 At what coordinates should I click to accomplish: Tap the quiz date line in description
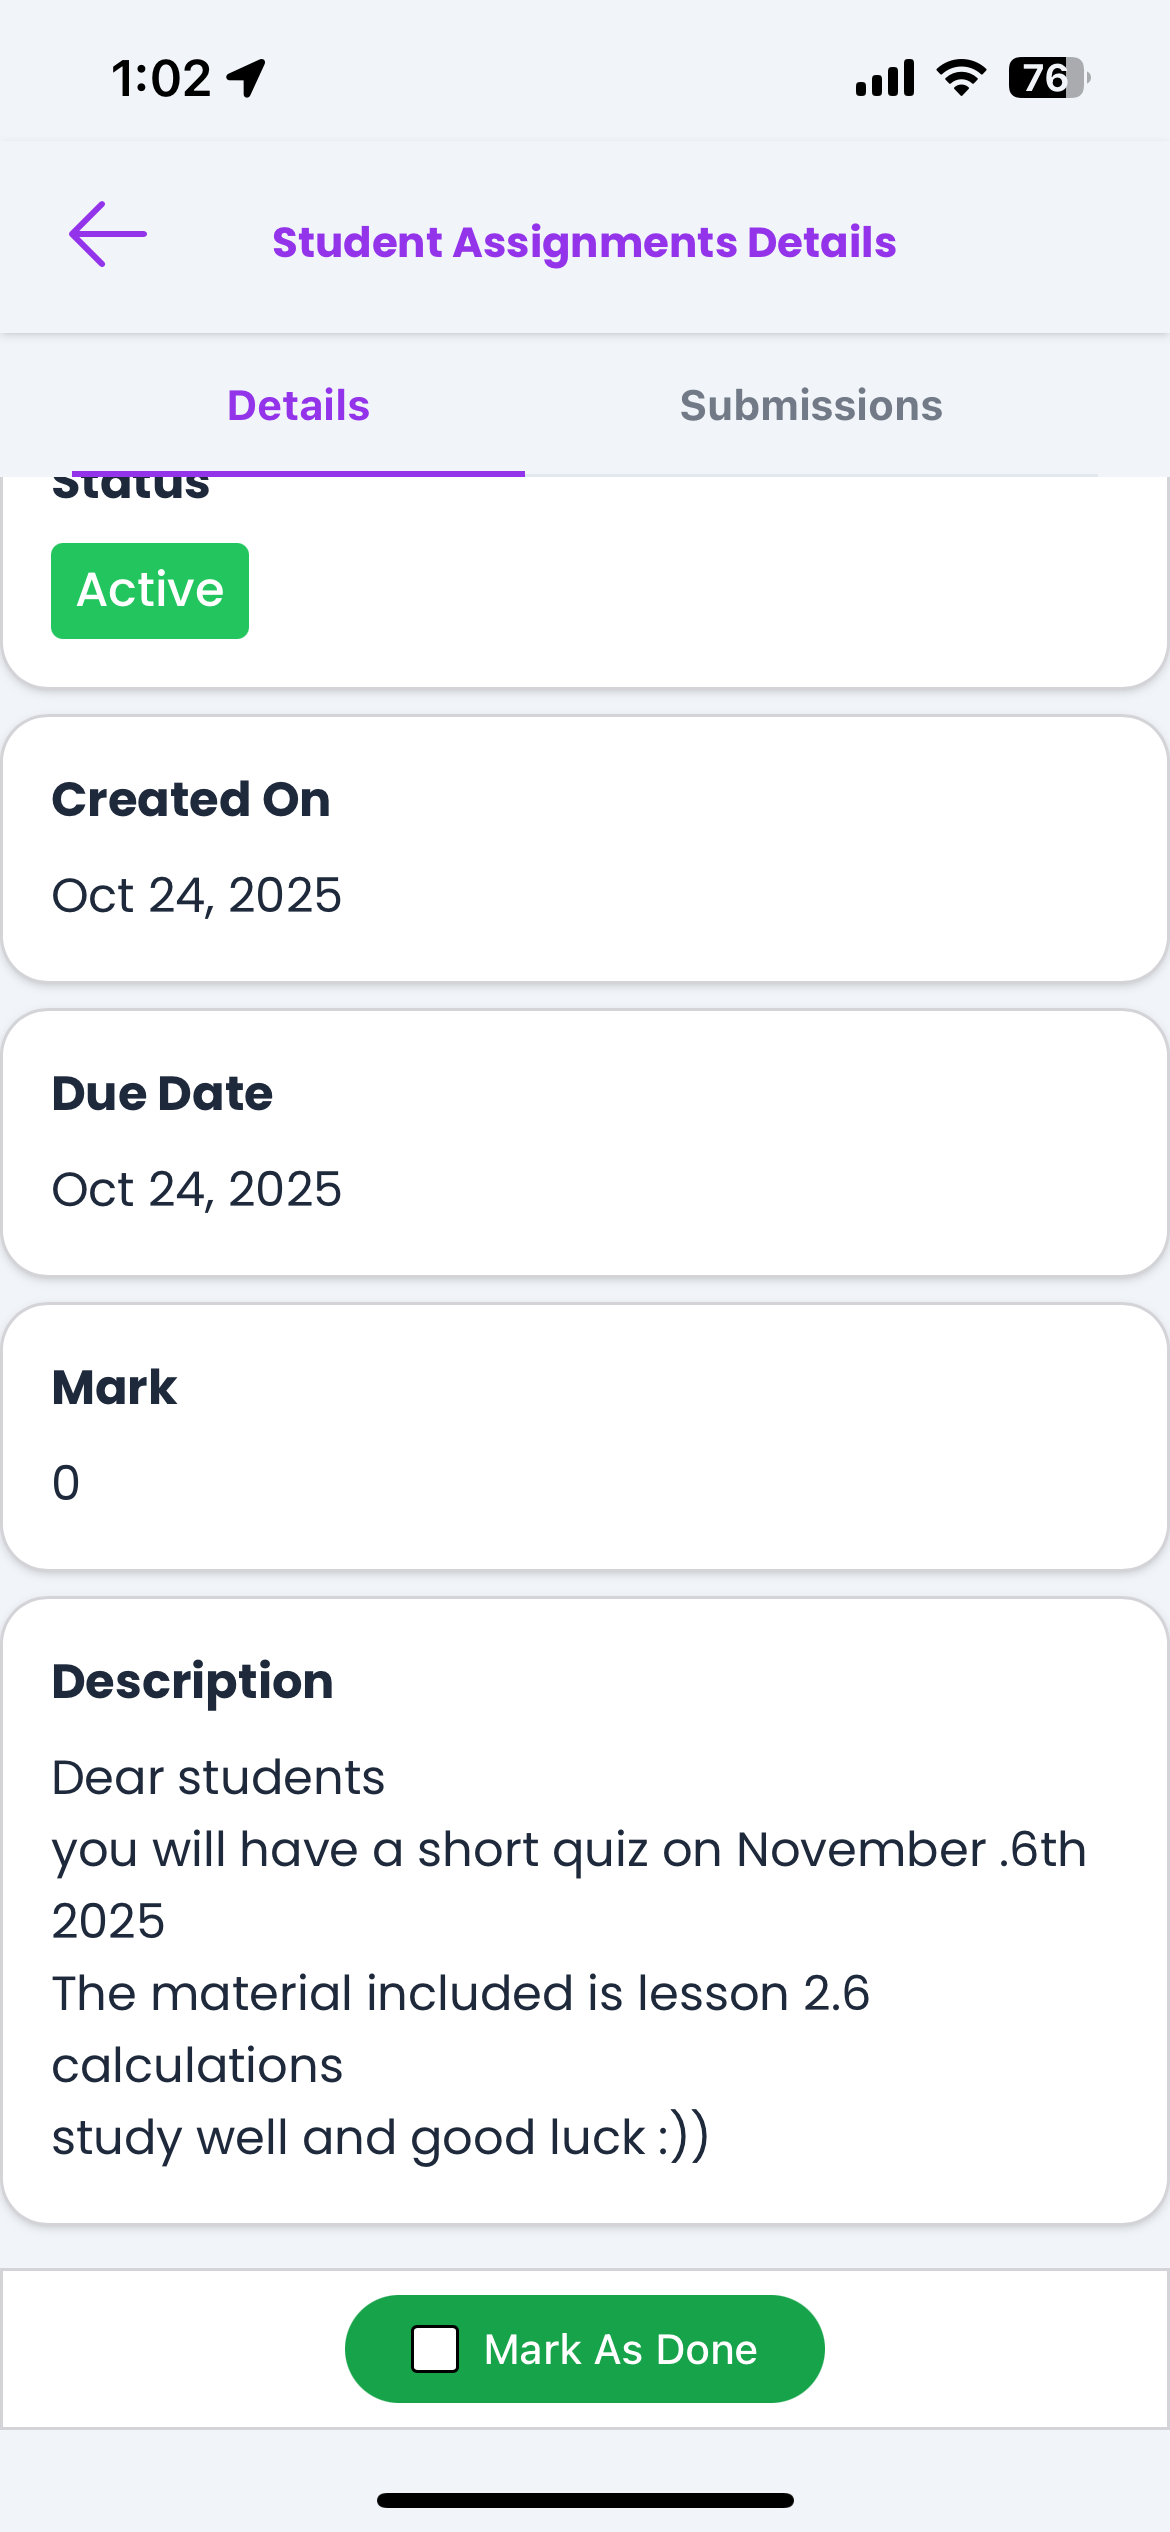tap(568, 1850)
